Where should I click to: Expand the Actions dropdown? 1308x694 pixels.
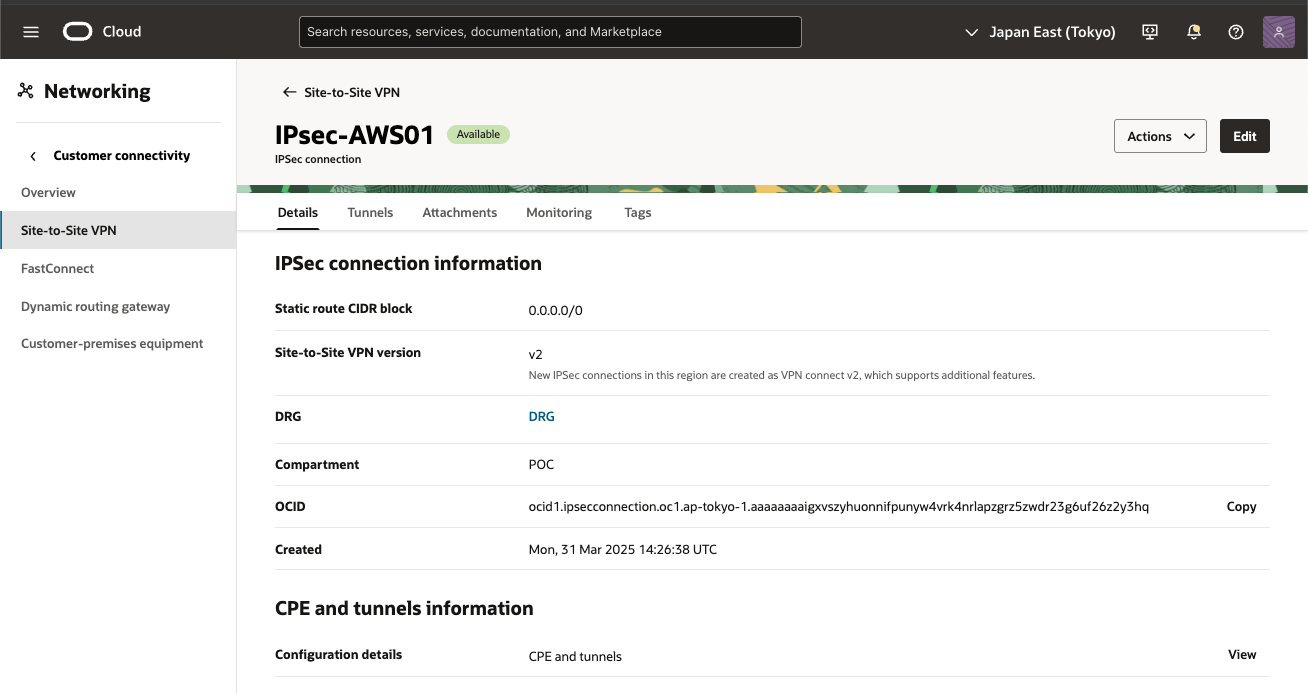pyautogui.click(x=1160, y=136)
